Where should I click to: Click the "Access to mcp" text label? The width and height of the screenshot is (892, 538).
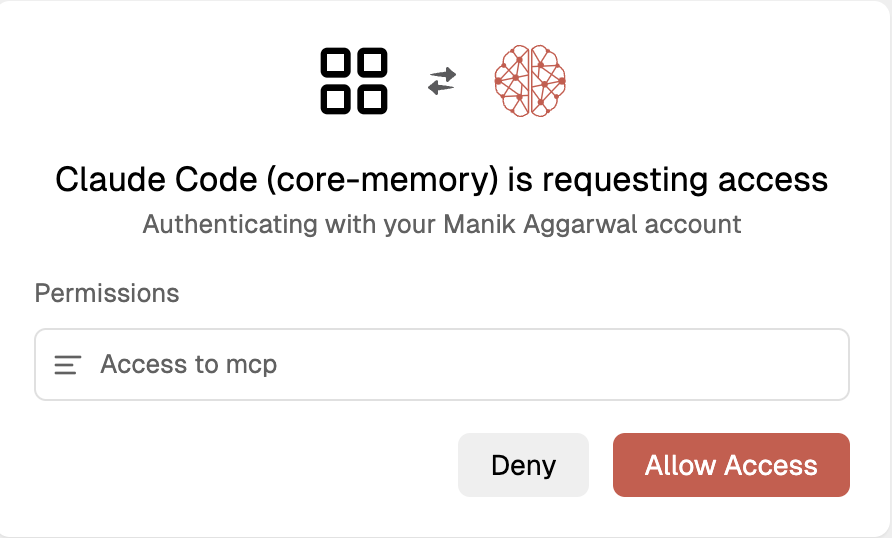[188, 365]
